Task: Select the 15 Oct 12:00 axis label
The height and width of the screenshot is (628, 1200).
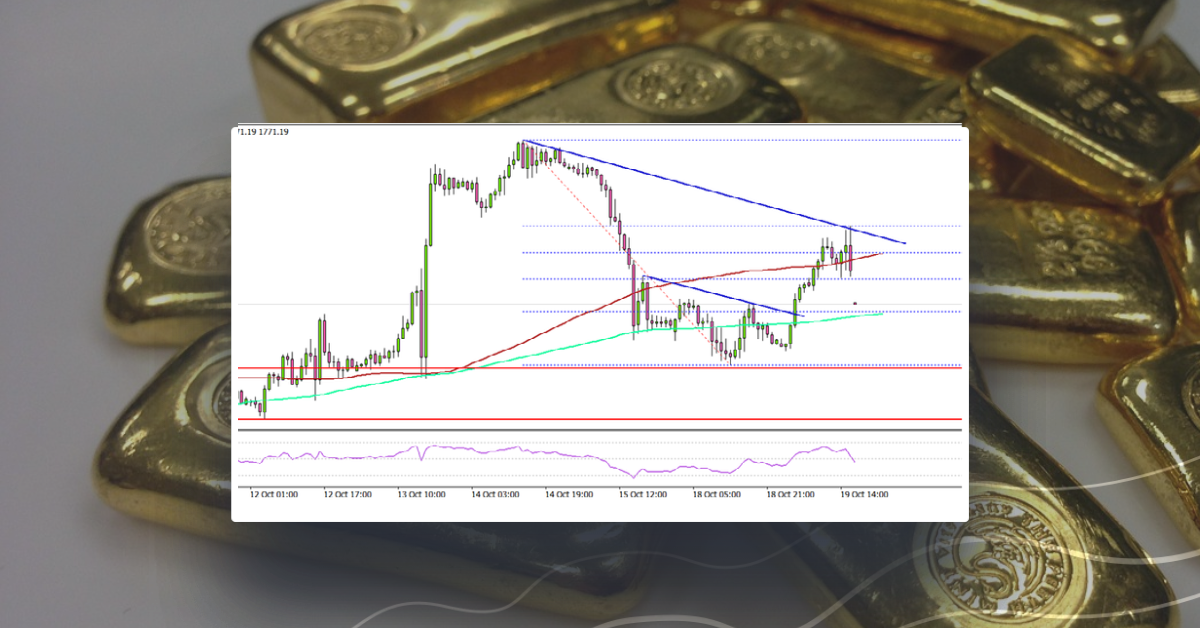Action: point(643,494)
